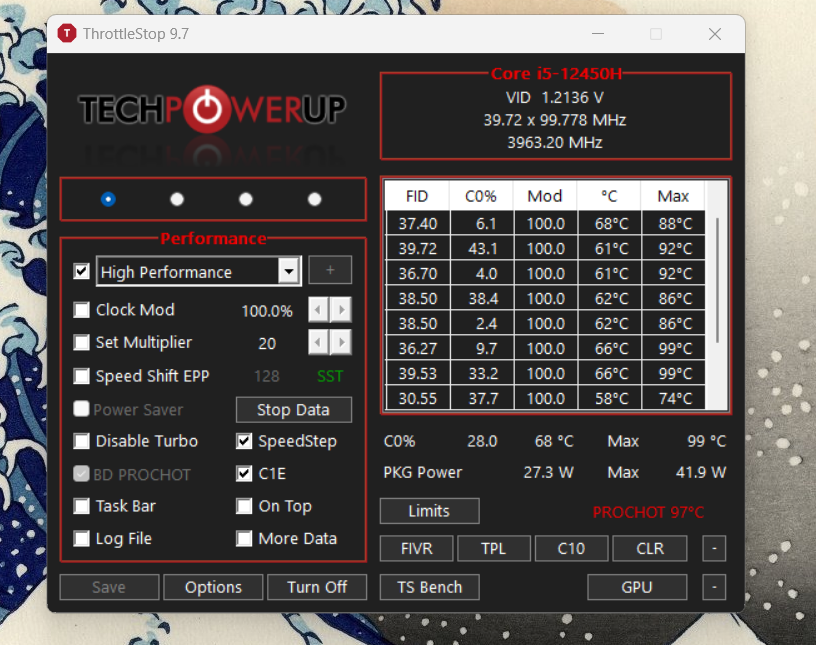Enable the More Data checkbox
This screenshot has width=816, height=645.
click(244, 538)
